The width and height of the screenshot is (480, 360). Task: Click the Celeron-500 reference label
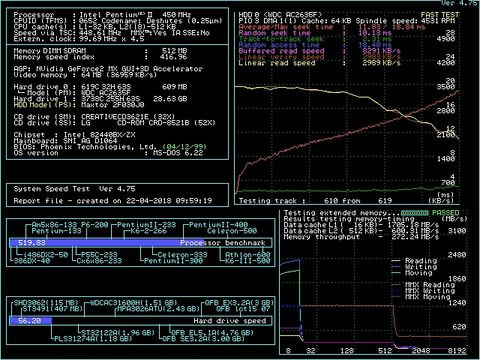232,231
